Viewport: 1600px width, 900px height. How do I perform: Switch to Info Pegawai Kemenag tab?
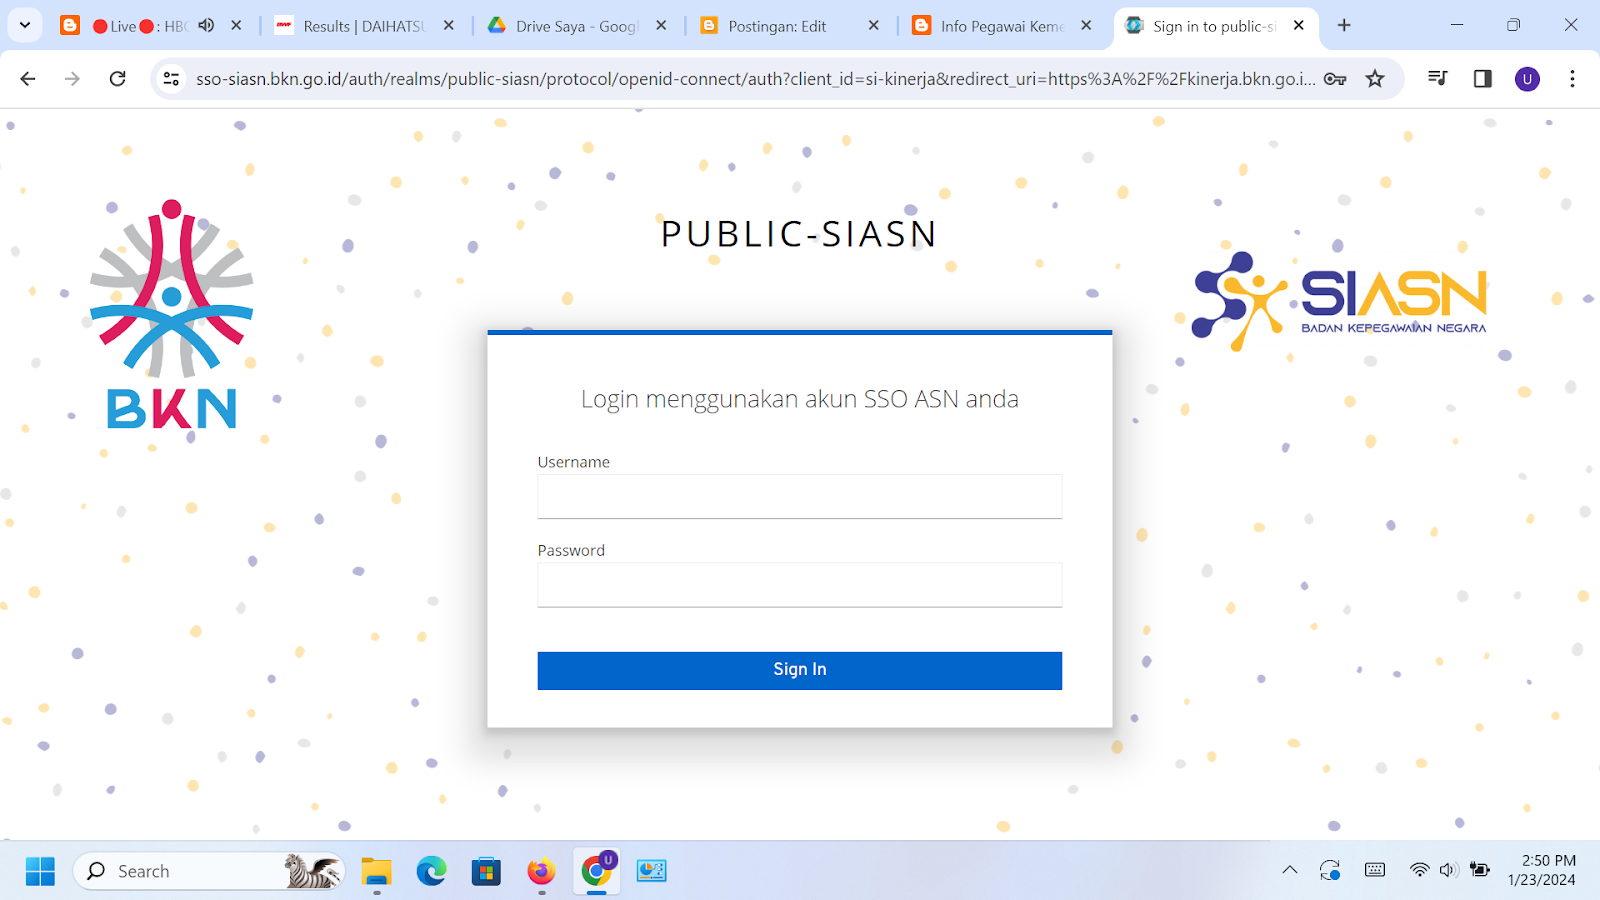coord(1001,26)
